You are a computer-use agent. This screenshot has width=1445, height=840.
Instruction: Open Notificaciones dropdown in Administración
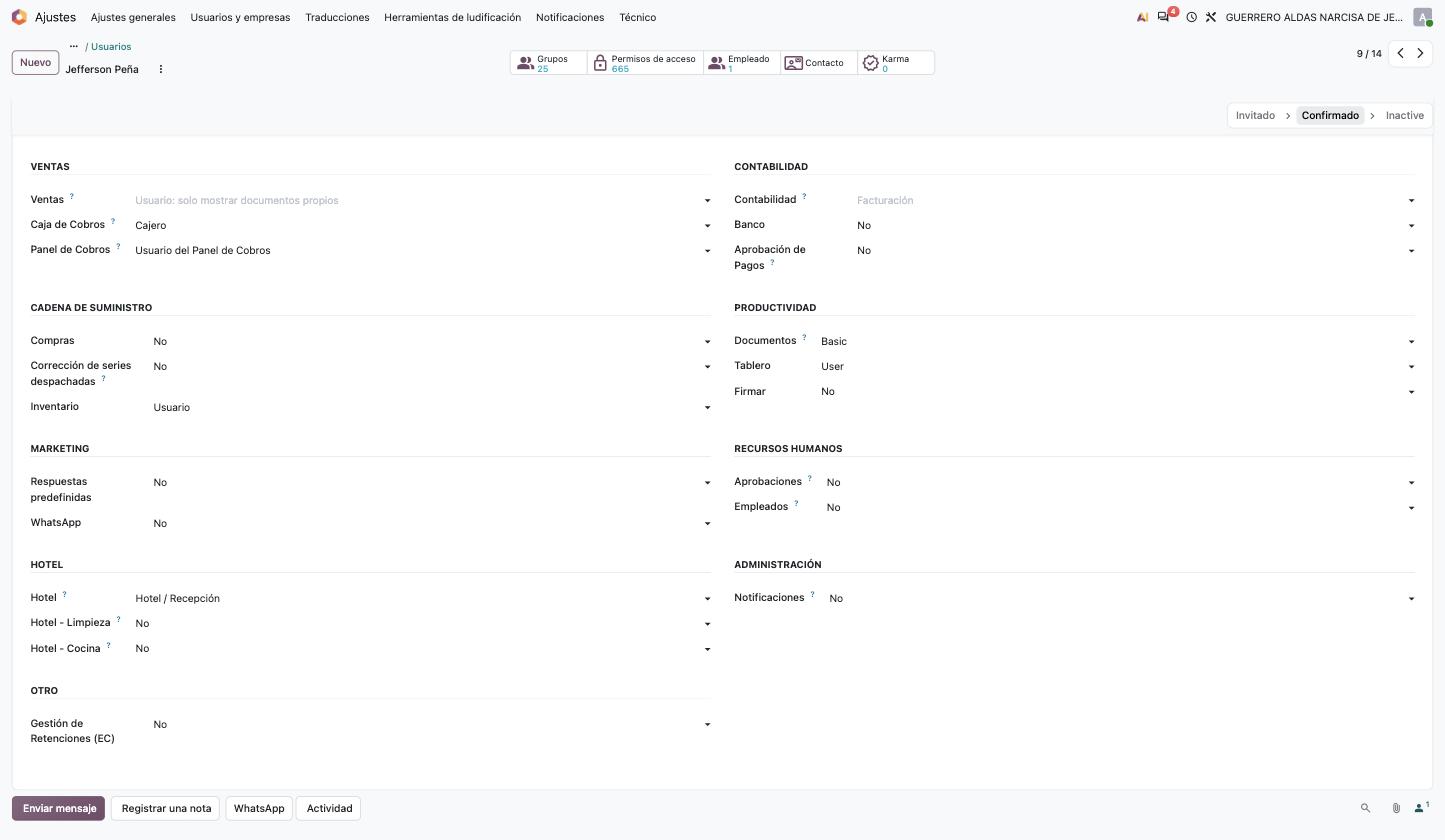click(x=1122, y=598)
